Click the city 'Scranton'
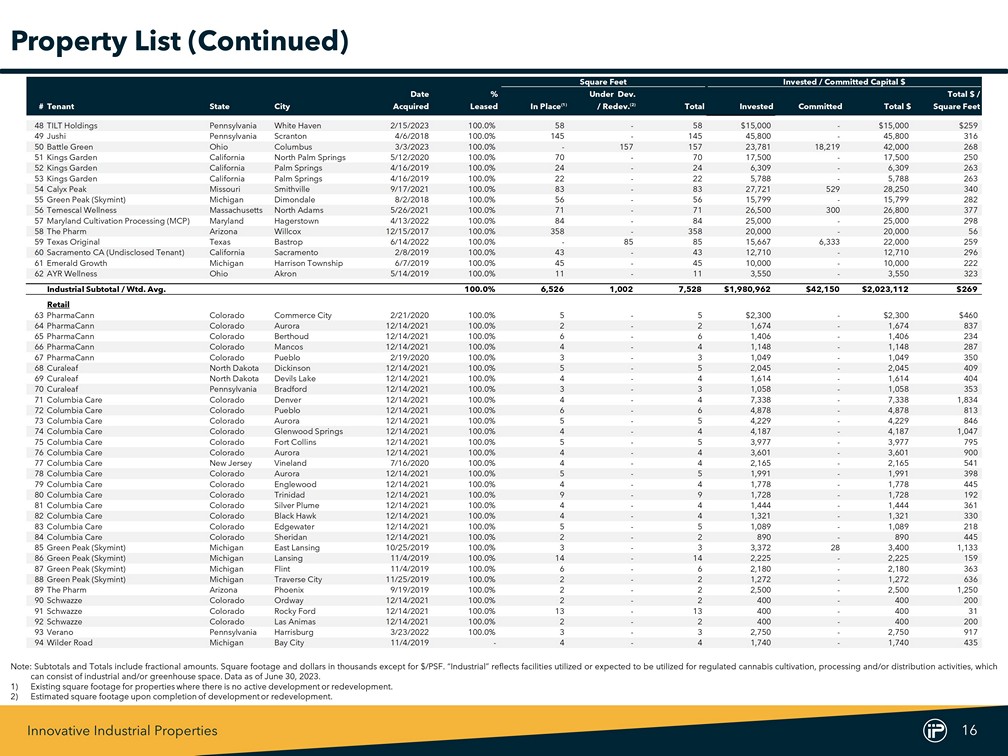This screenshot has height=756, width=1008. [291, 136]
